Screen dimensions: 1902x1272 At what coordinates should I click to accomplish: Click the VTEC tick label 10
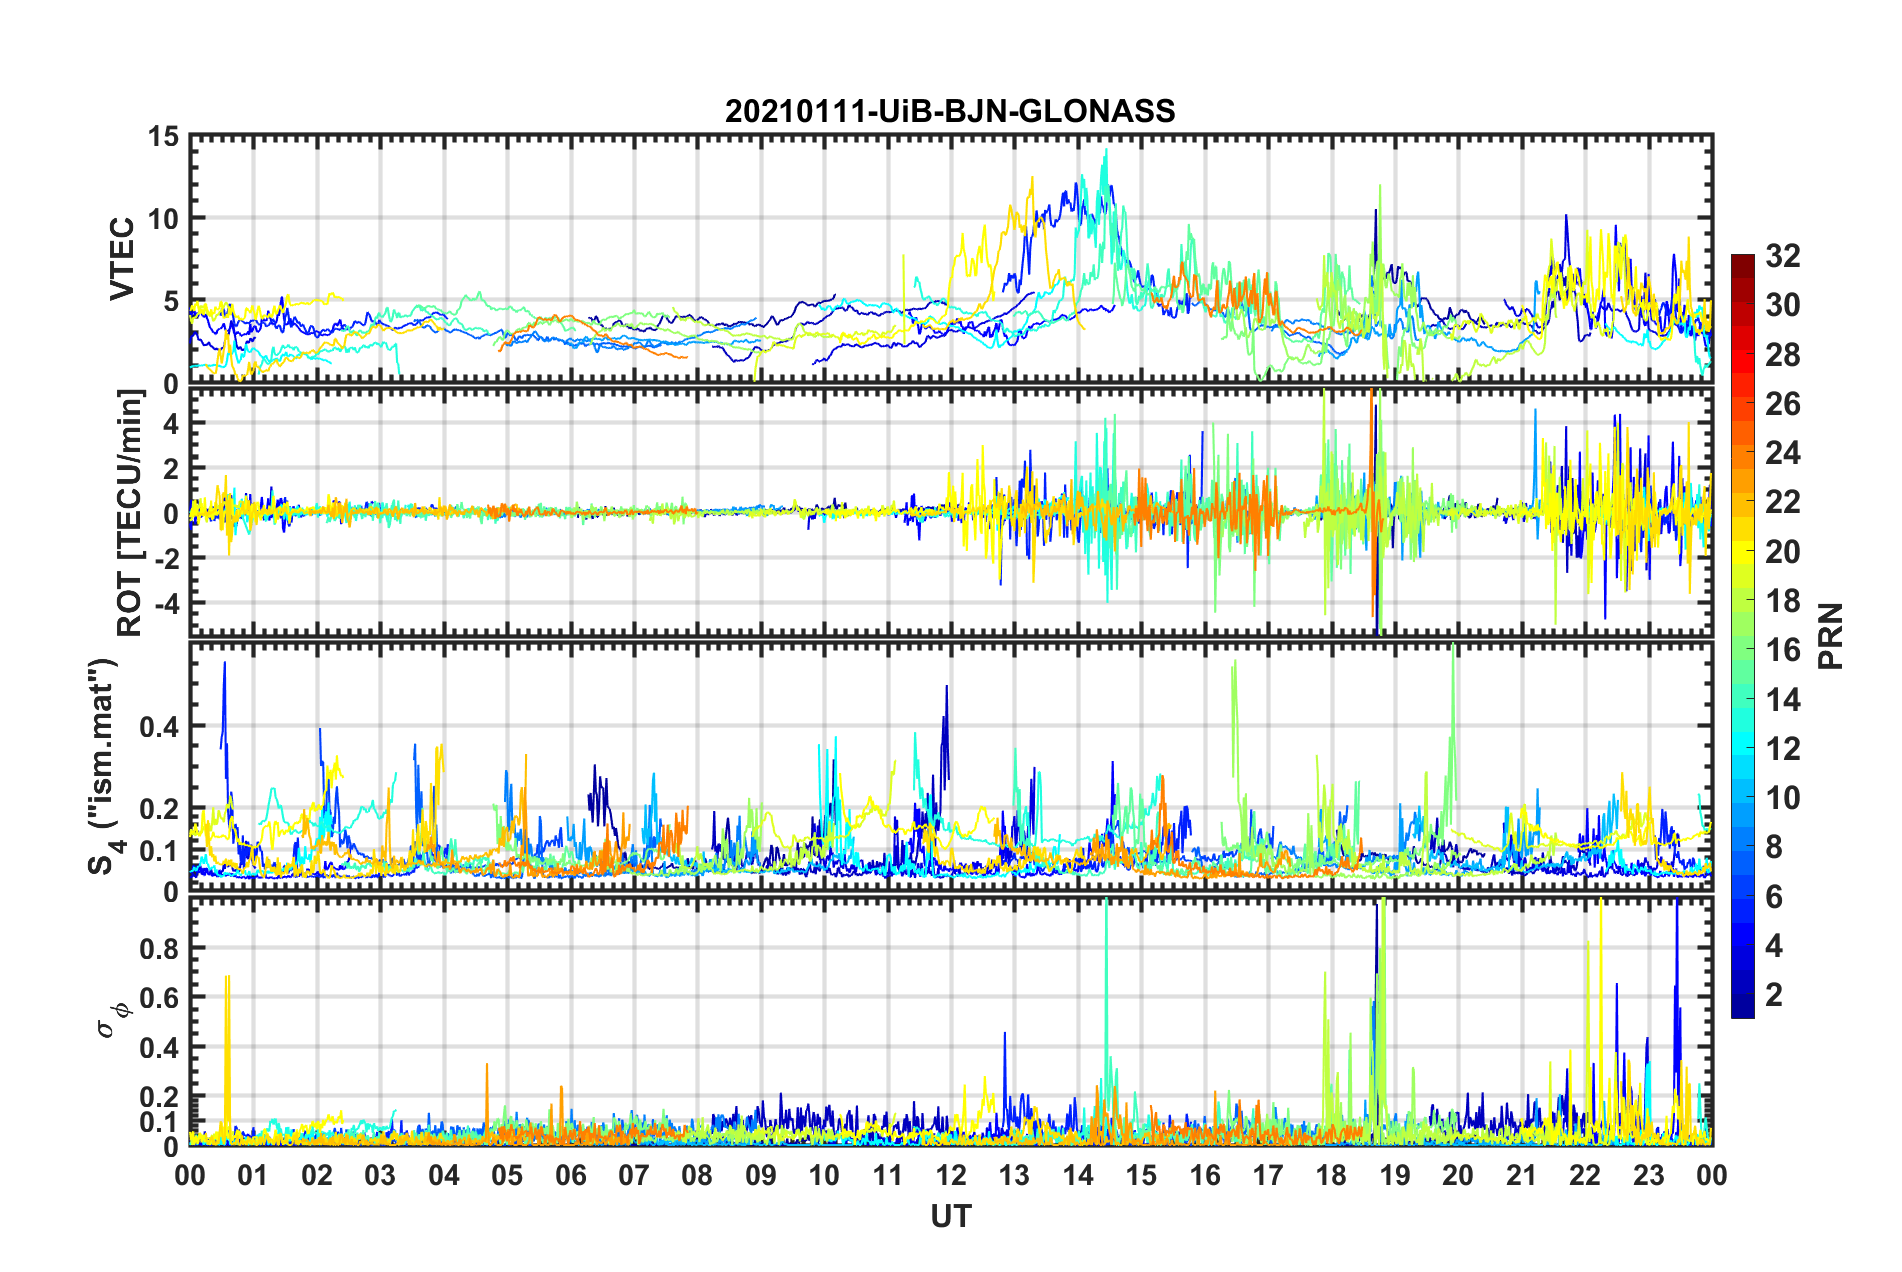pyautogui.click(x=163, y=219)
